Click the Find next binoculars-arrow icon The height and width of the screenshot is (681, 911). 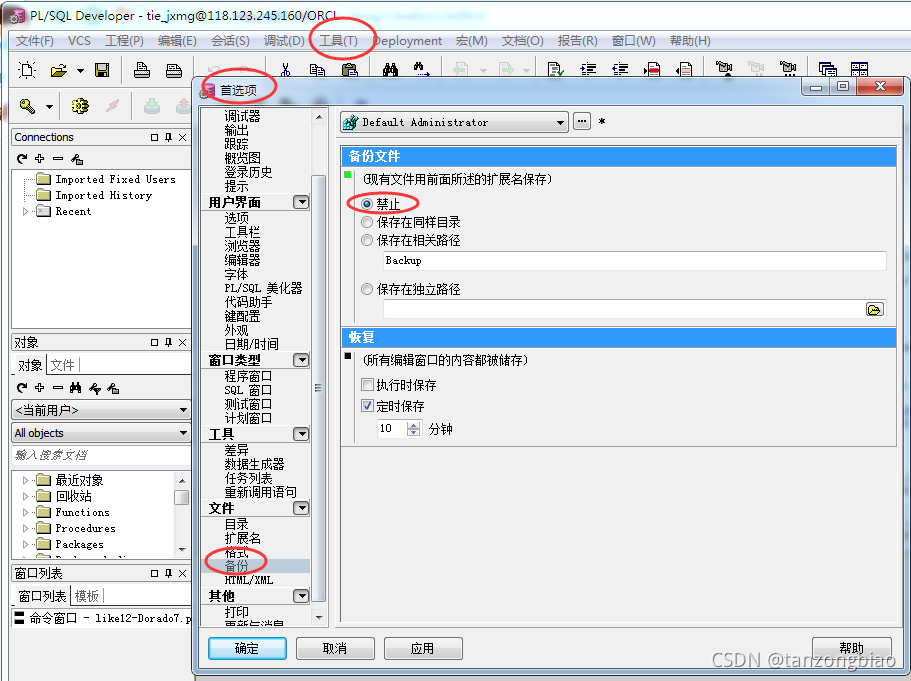coord(422,70)
